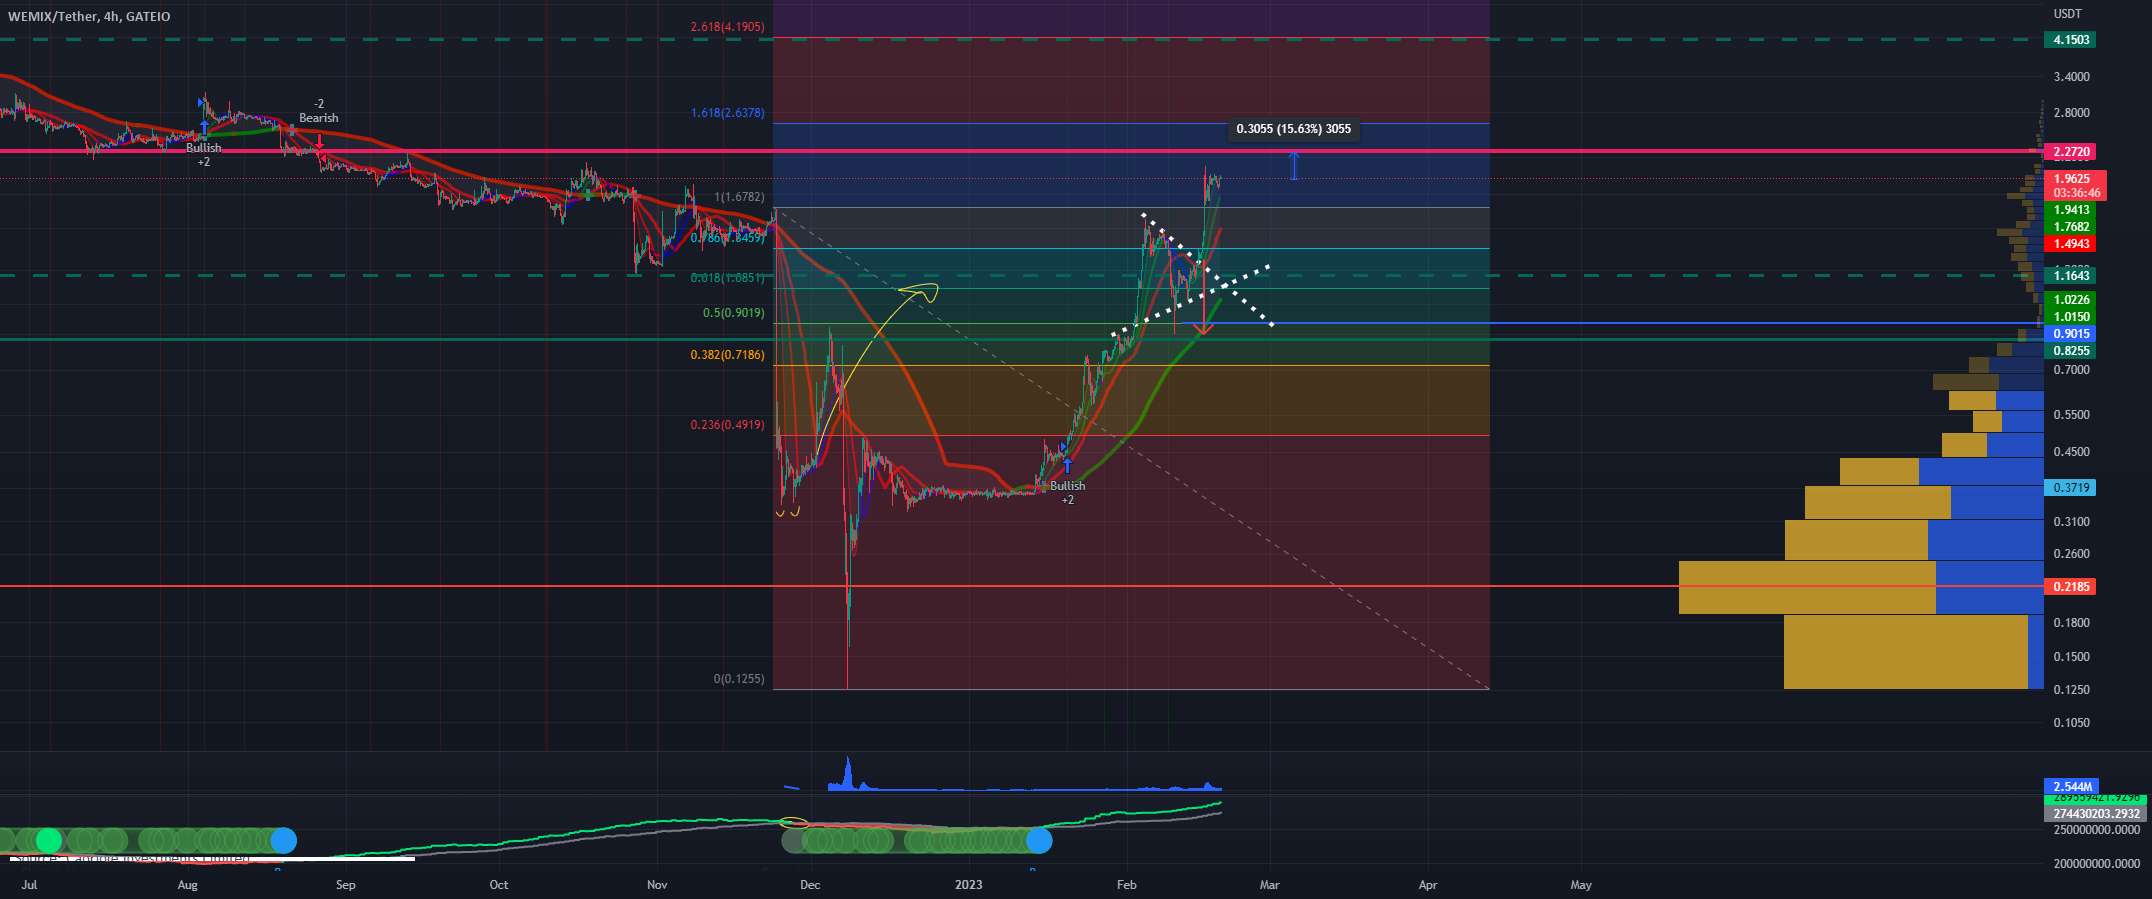The width and height of the screenshot is (2152, 899).
Task: Click the 0.382(0.7186) Fibonacci level label
Action: pyautogui.click(x=727, y=355)
